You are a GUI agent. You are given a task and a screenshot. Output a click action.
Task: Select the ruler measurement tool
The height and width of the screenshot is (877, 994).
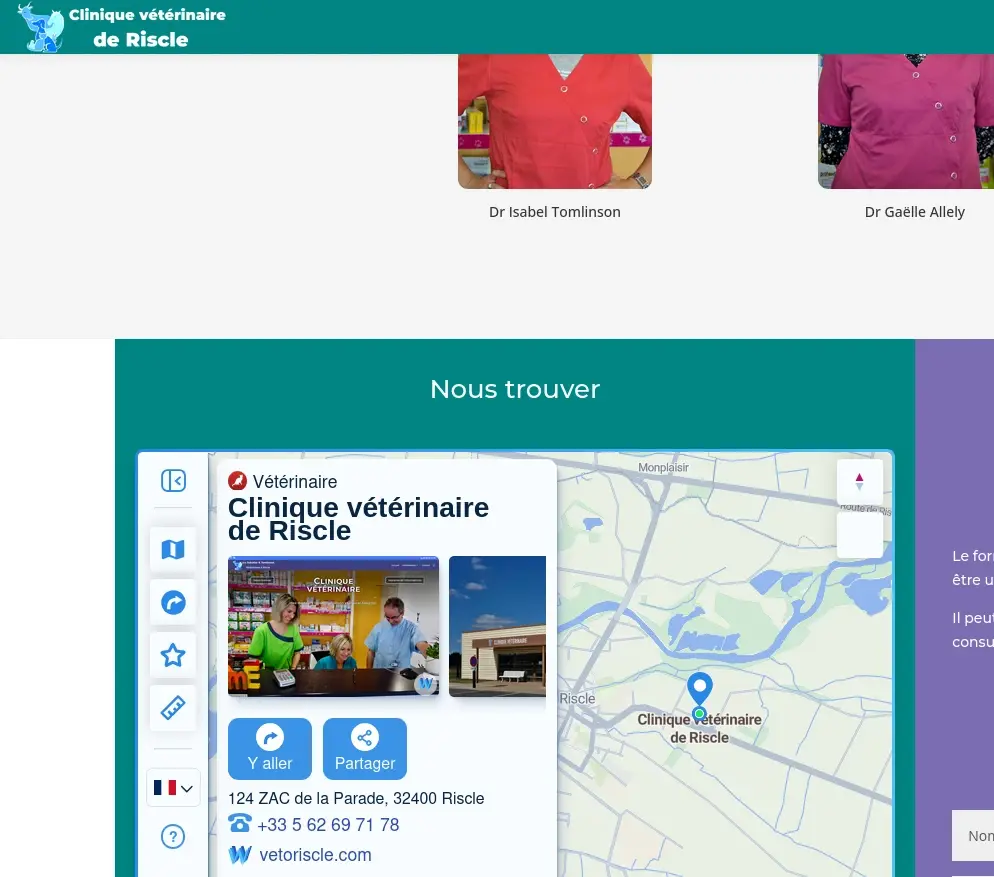pyautogui.click(x=173, y=708)
